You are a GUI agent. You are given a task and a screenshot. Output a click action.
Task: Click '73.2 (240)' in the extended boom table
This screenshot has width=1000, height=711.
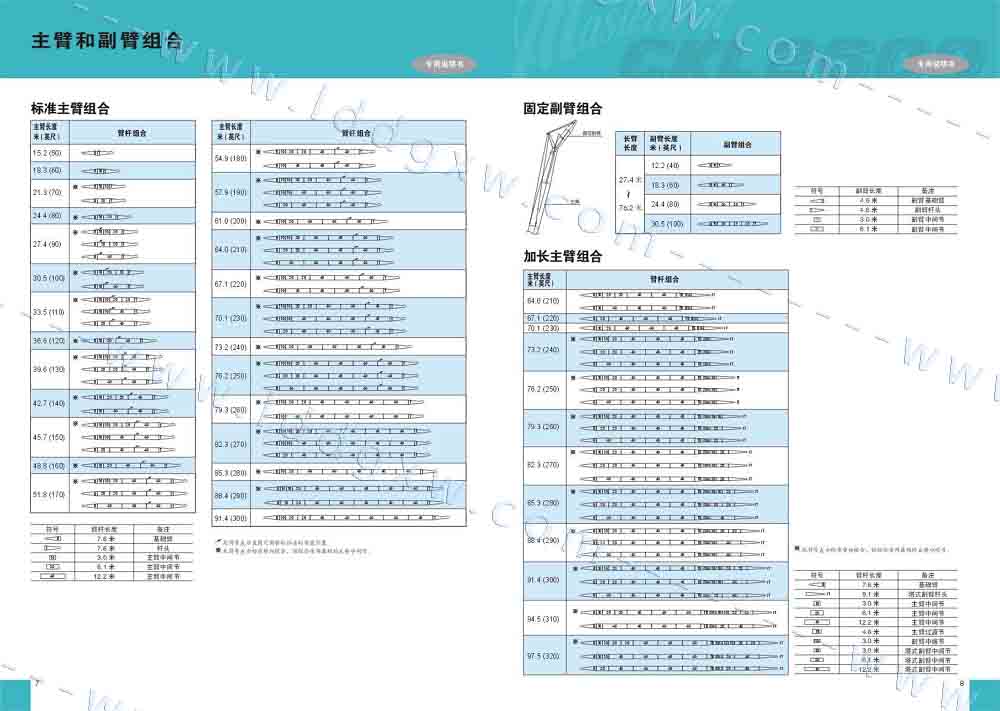[x=543, y=350]
